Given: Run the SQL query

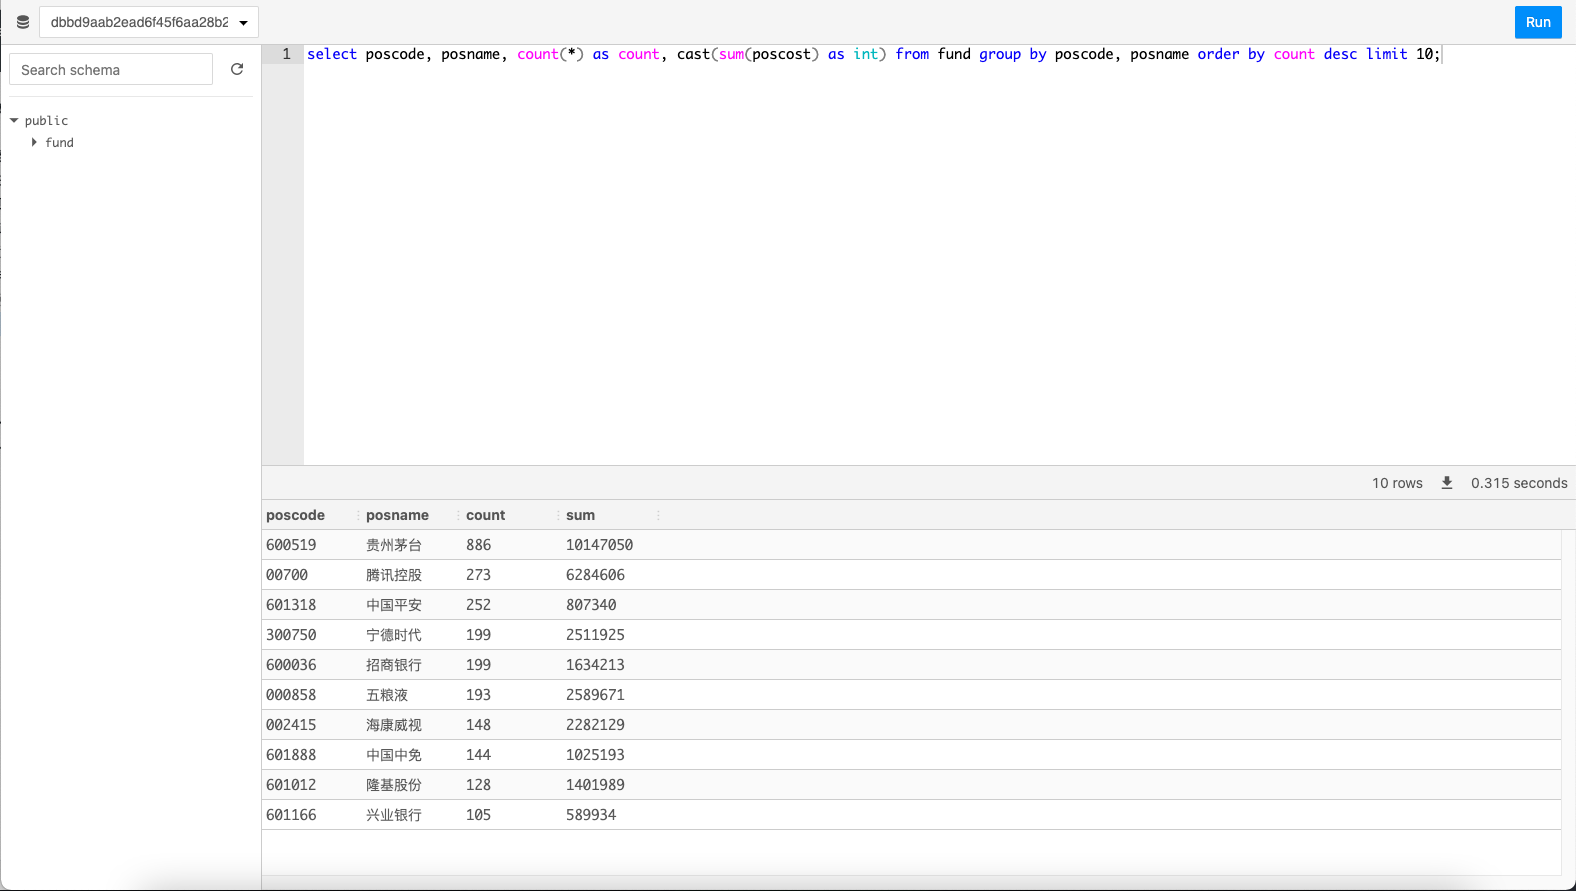Looking at the screenshot, I should (1538, 22).
